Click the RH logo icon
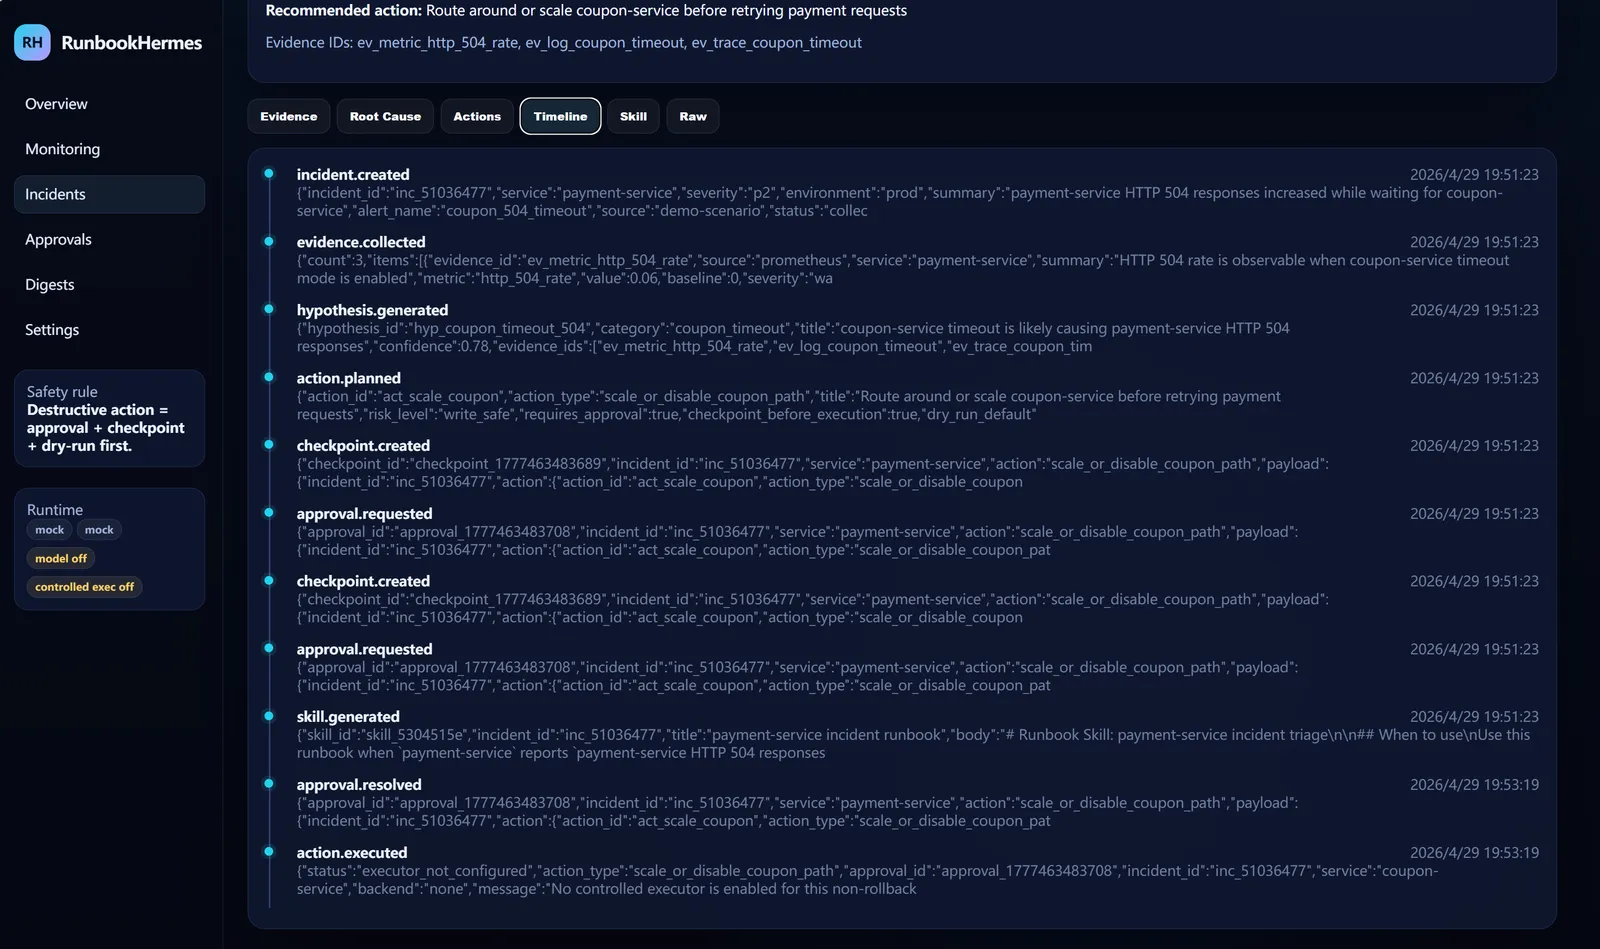The height and width of the screenshot is (949, 1600). [x=32, y=42]
